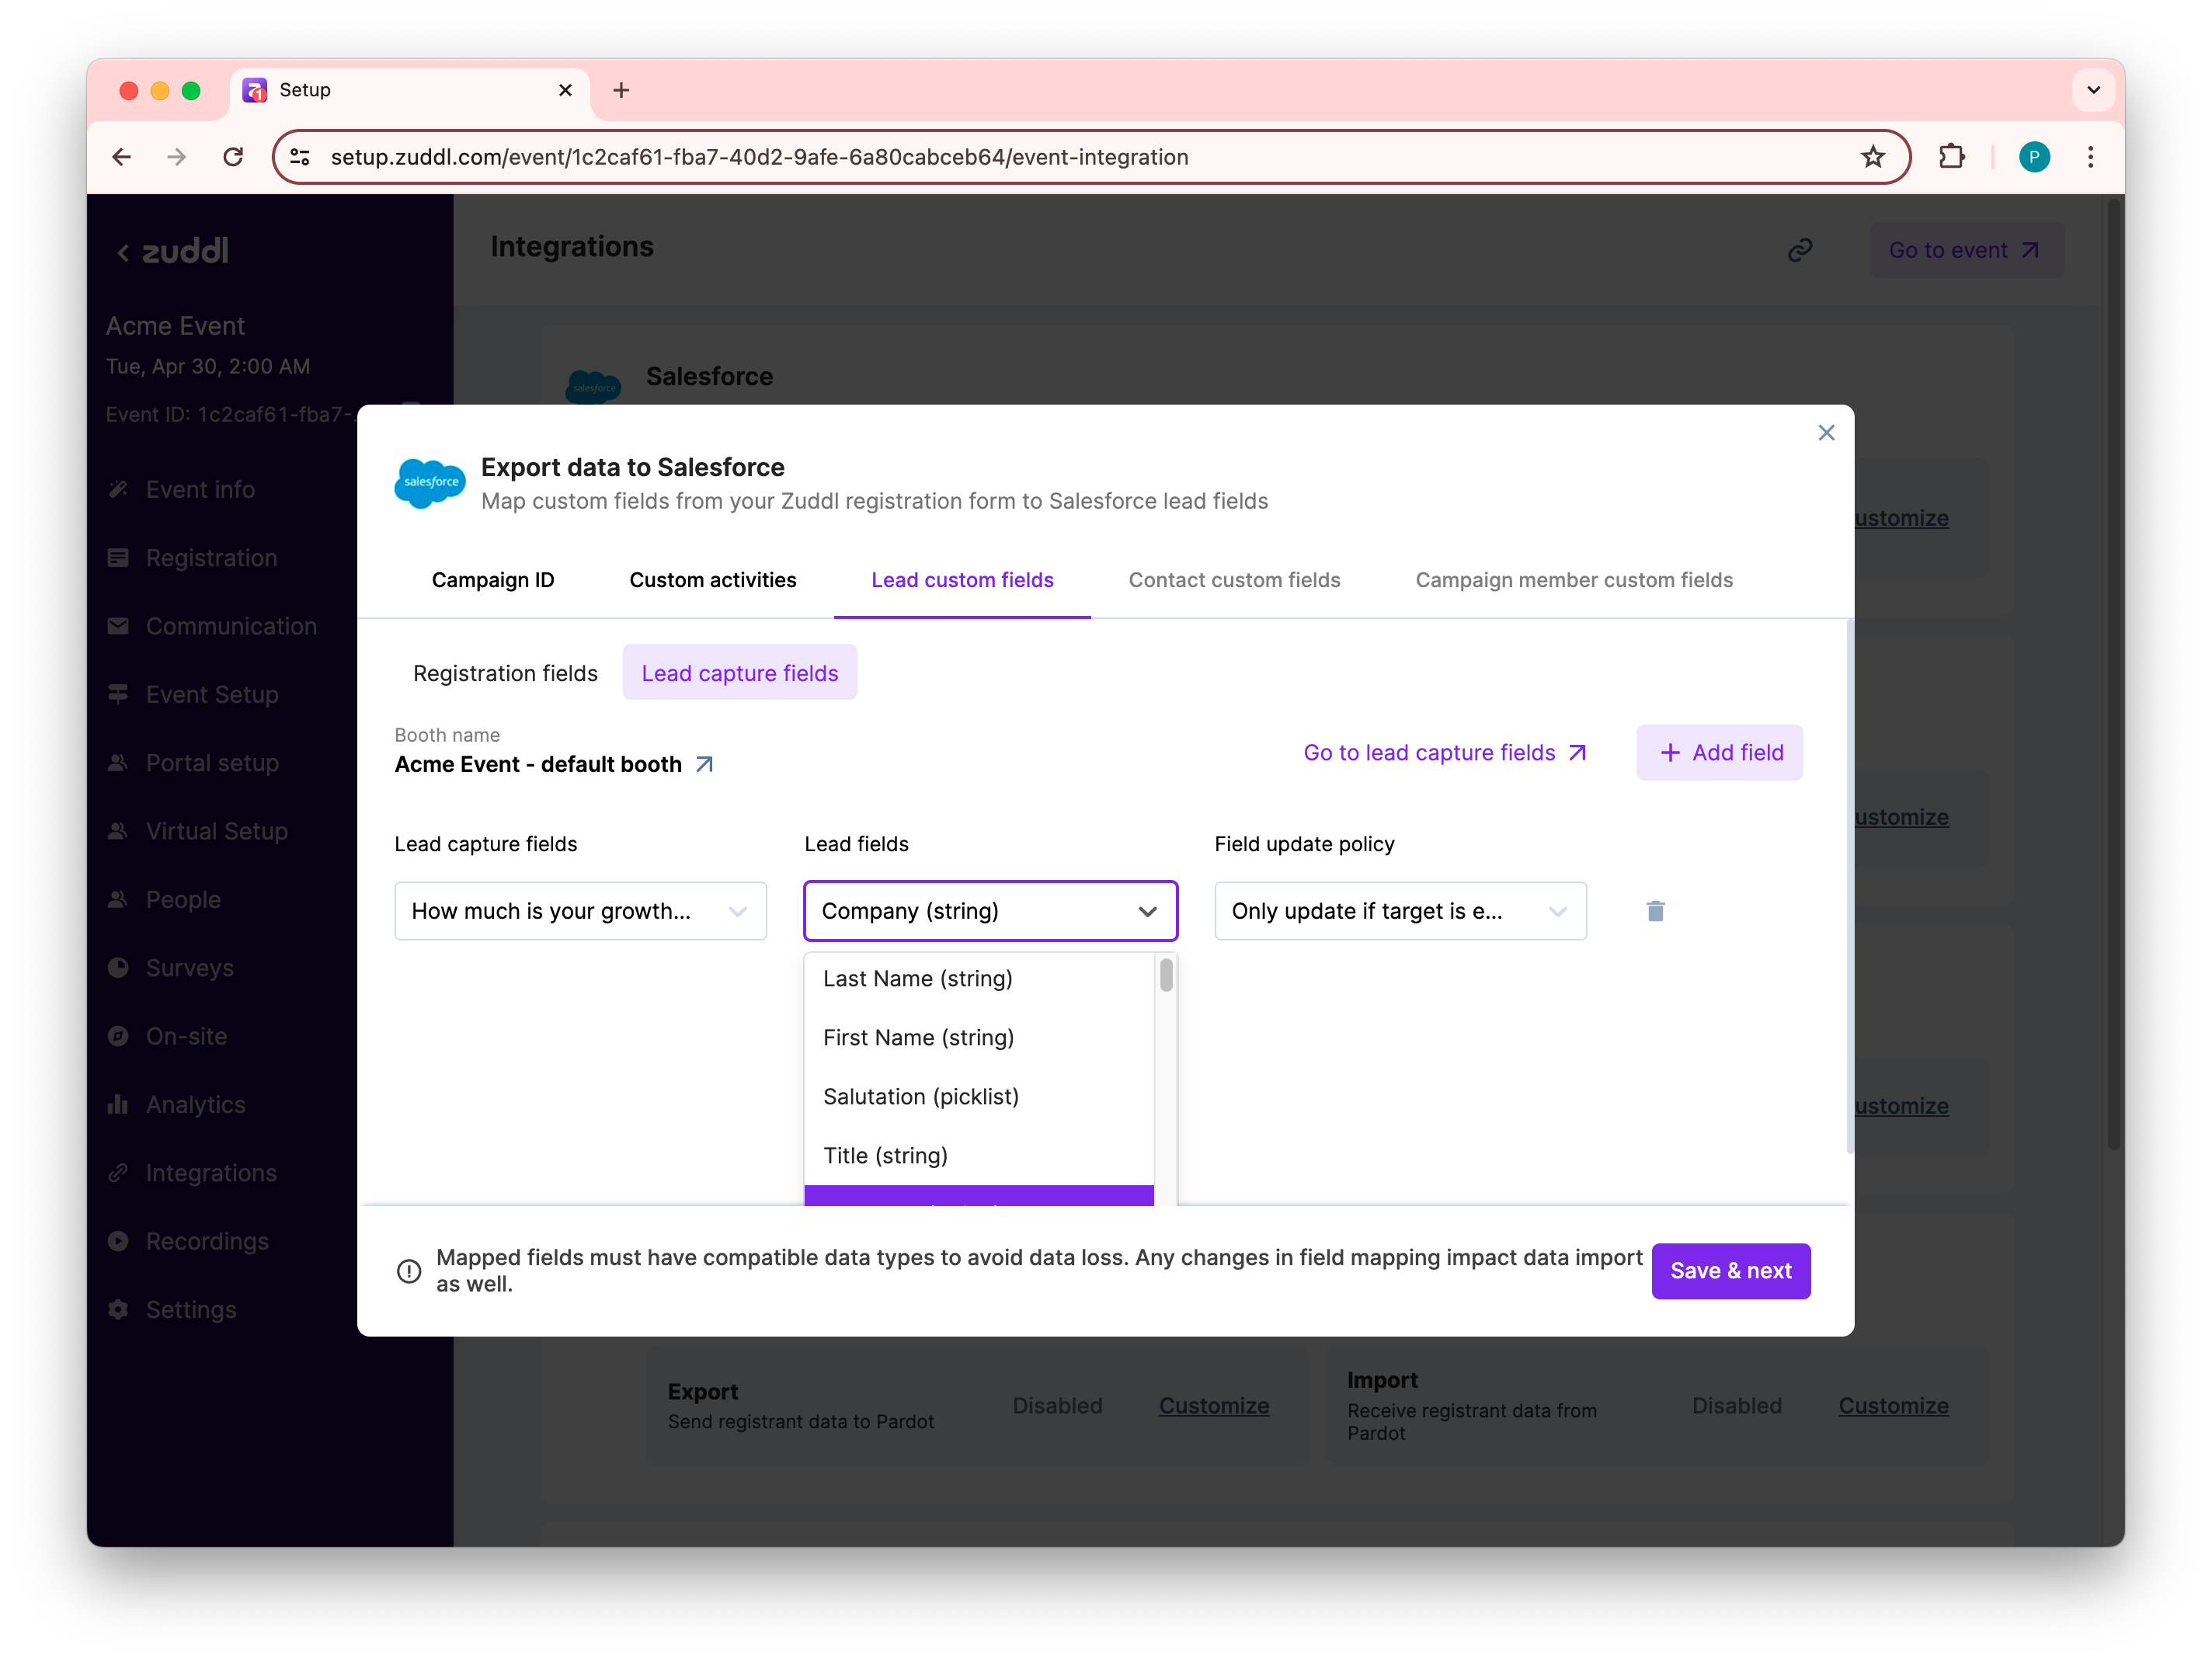This screenshot has height=1662, width=2212.
Task: Bookmark this page with the star icon
Action: [x=1873, y=157]
